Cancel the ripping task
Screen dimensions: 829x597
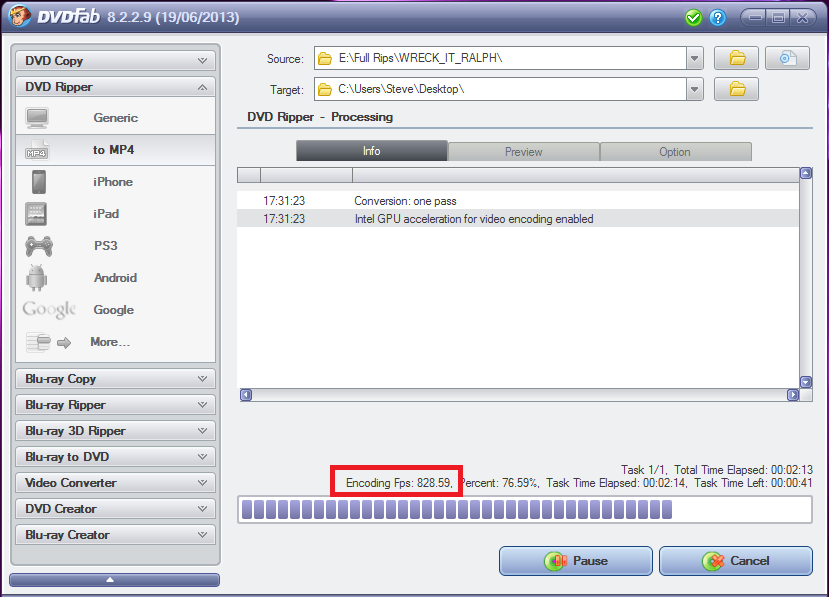tap(735, 561)
